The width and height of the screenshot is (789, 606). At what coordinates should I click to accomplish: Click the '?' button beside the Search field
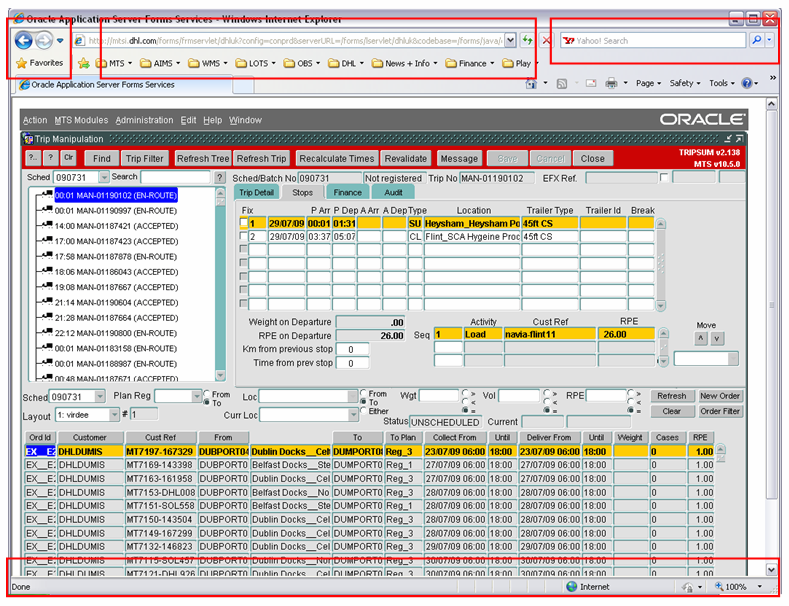pyautogui.click(x=219, y=178)
